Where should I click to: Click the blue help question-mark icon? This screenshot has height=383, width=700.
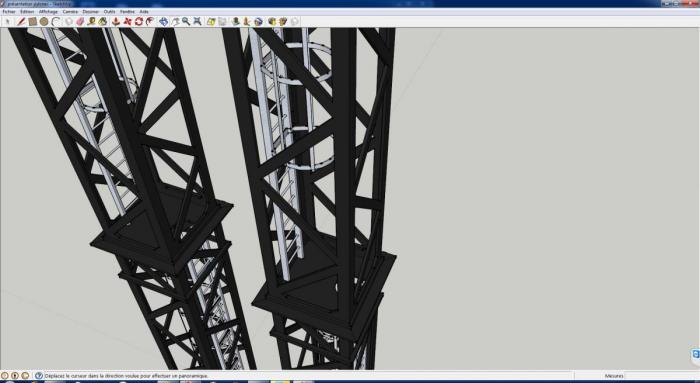pos(39,376)
